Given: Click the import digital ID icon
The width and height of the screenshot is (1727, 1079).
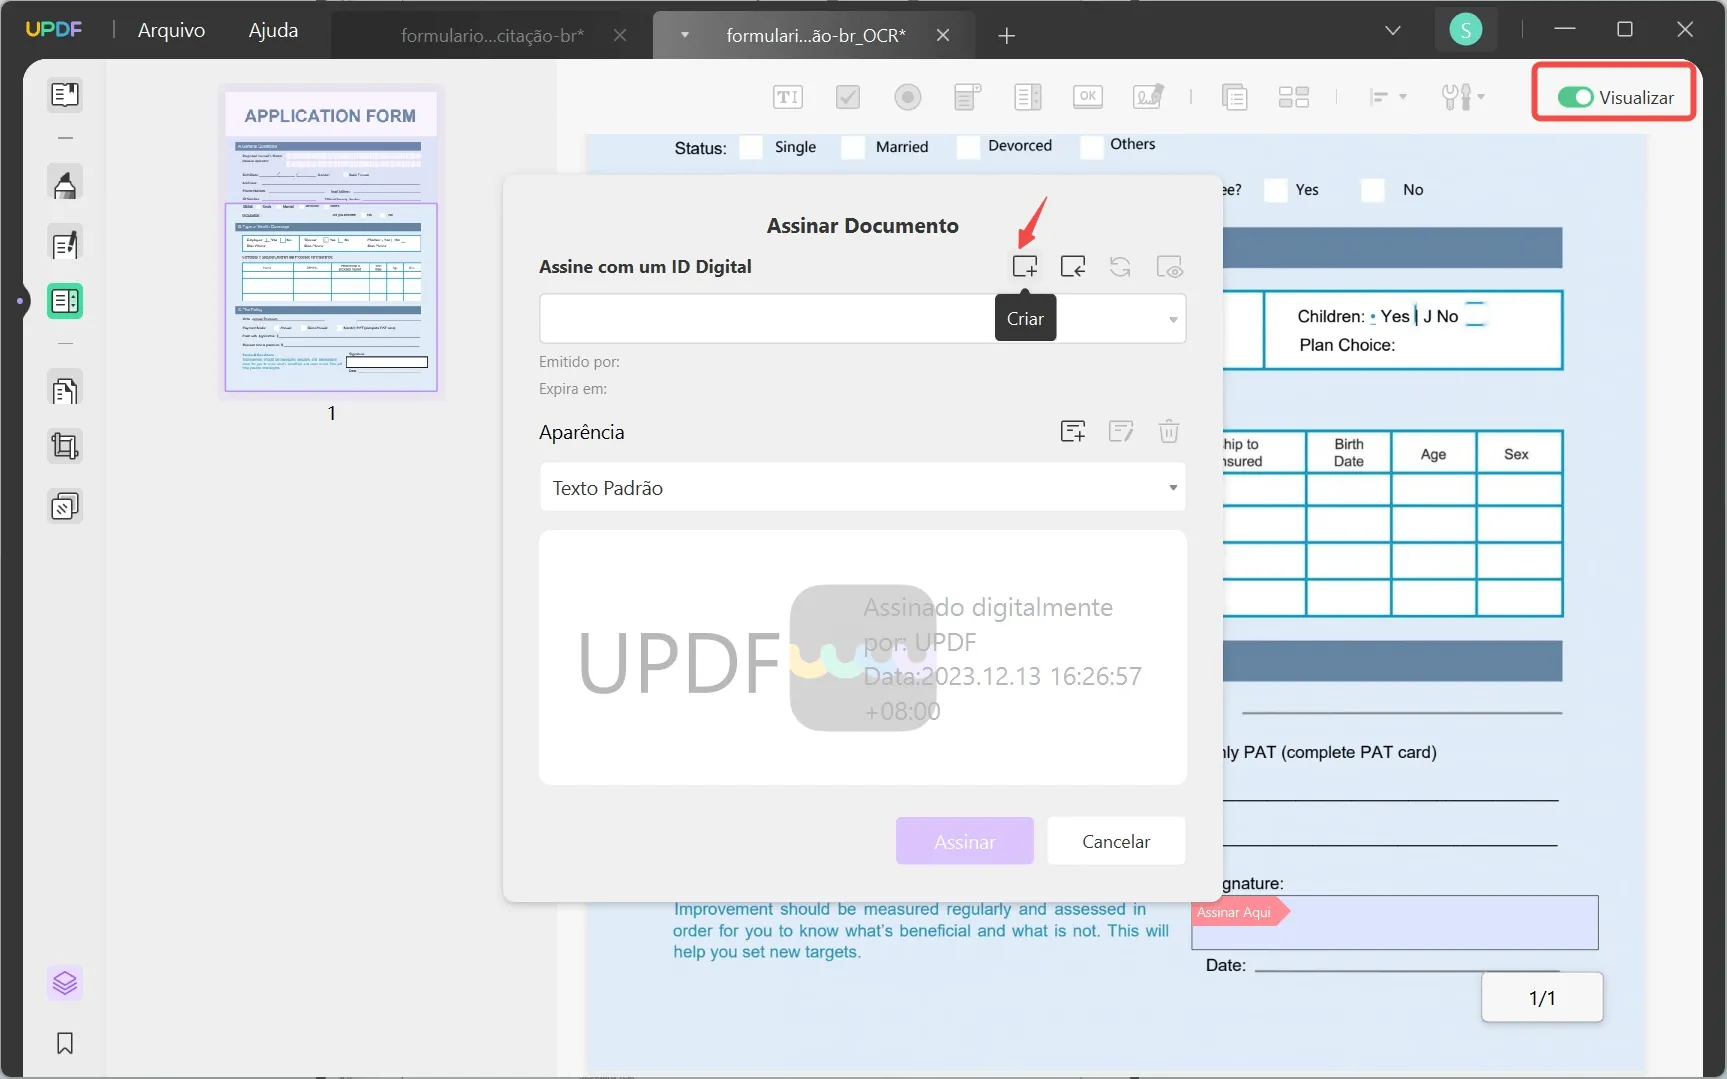Looking at the screenshot, I should (1073, 267).
